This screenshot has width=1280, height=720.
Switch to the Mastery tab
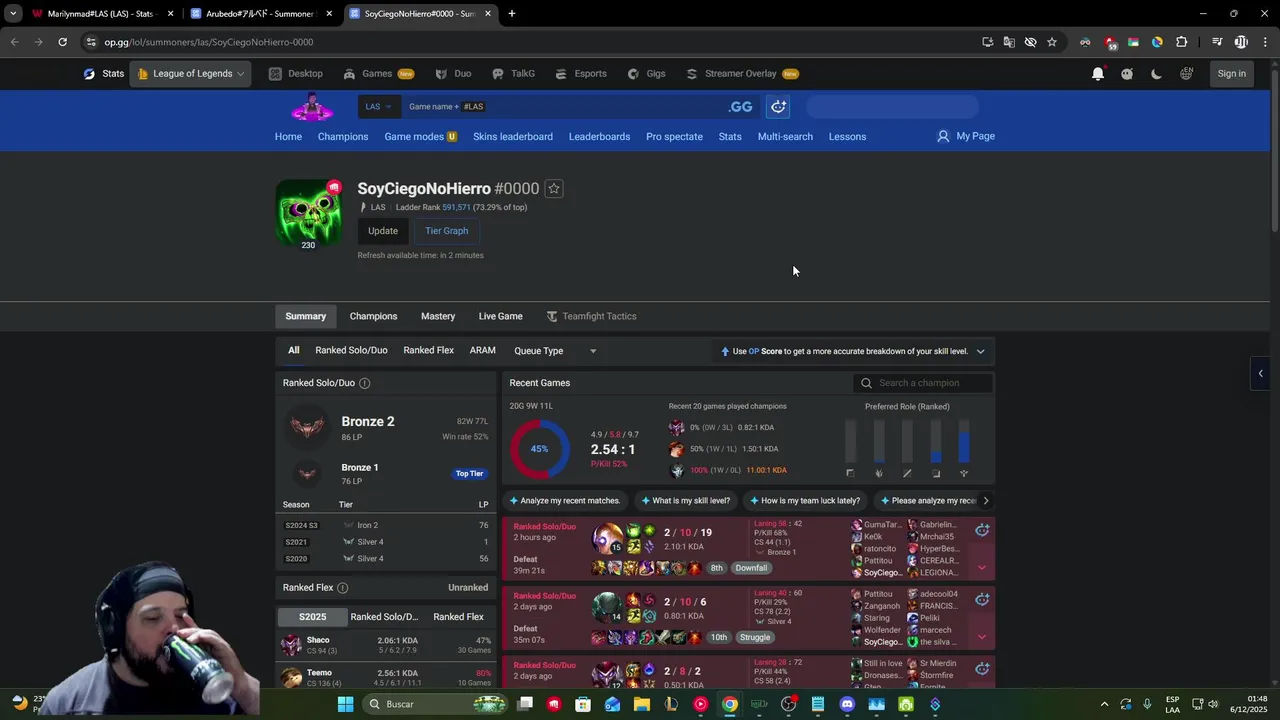[x=438, y=316]
